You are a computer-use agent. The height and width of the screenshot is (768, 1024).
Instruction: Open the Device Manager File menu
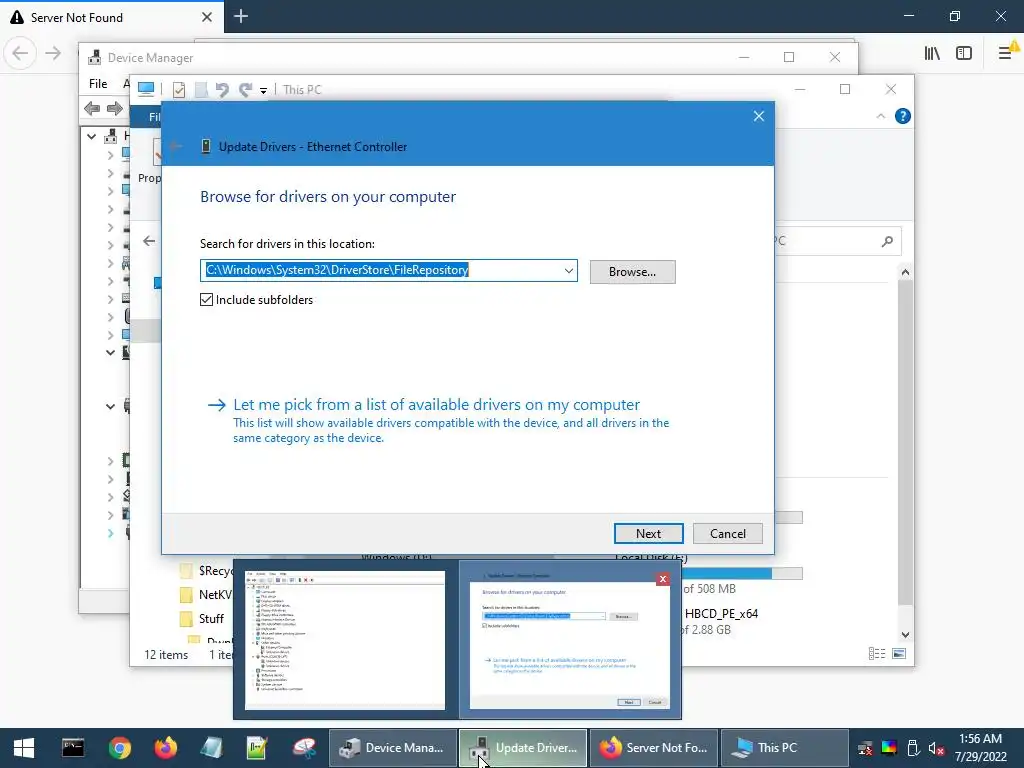pos(98,84)
